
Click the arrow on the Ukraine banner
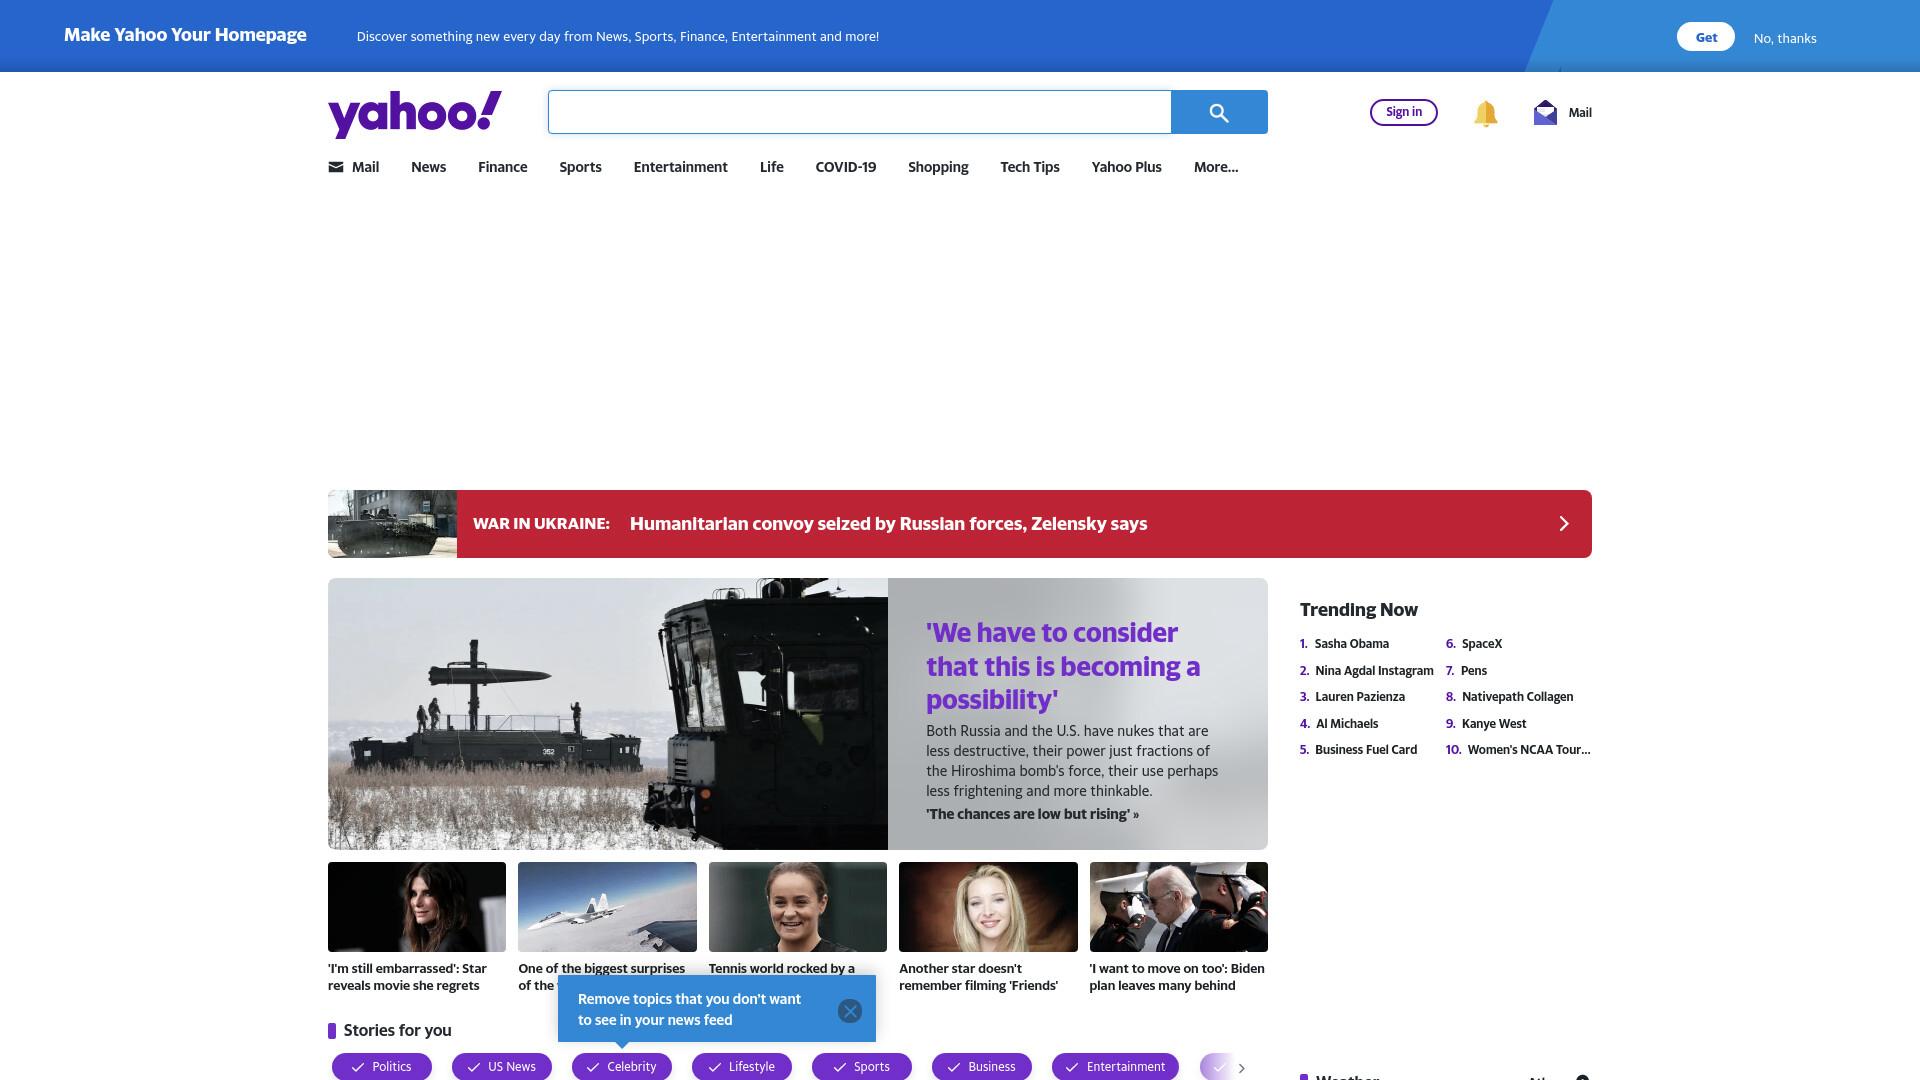(1564, 524)
